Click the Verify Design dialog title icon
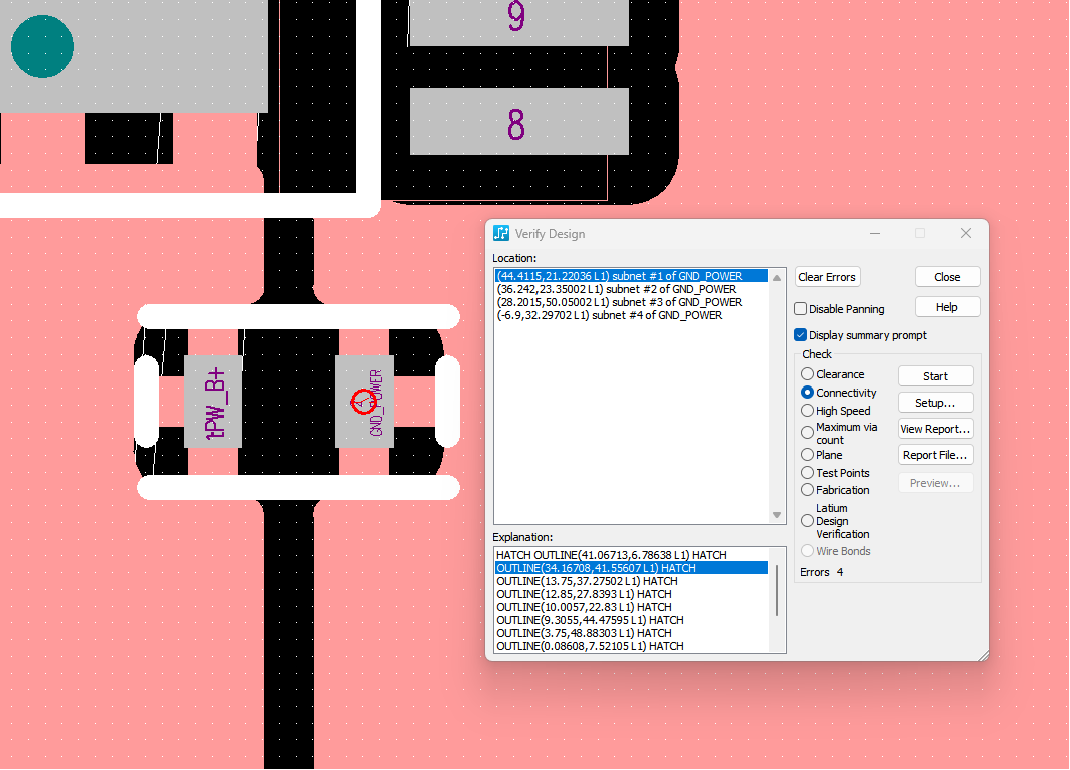The width and height of the screenshot is (1070, 770). coord(501,234)
